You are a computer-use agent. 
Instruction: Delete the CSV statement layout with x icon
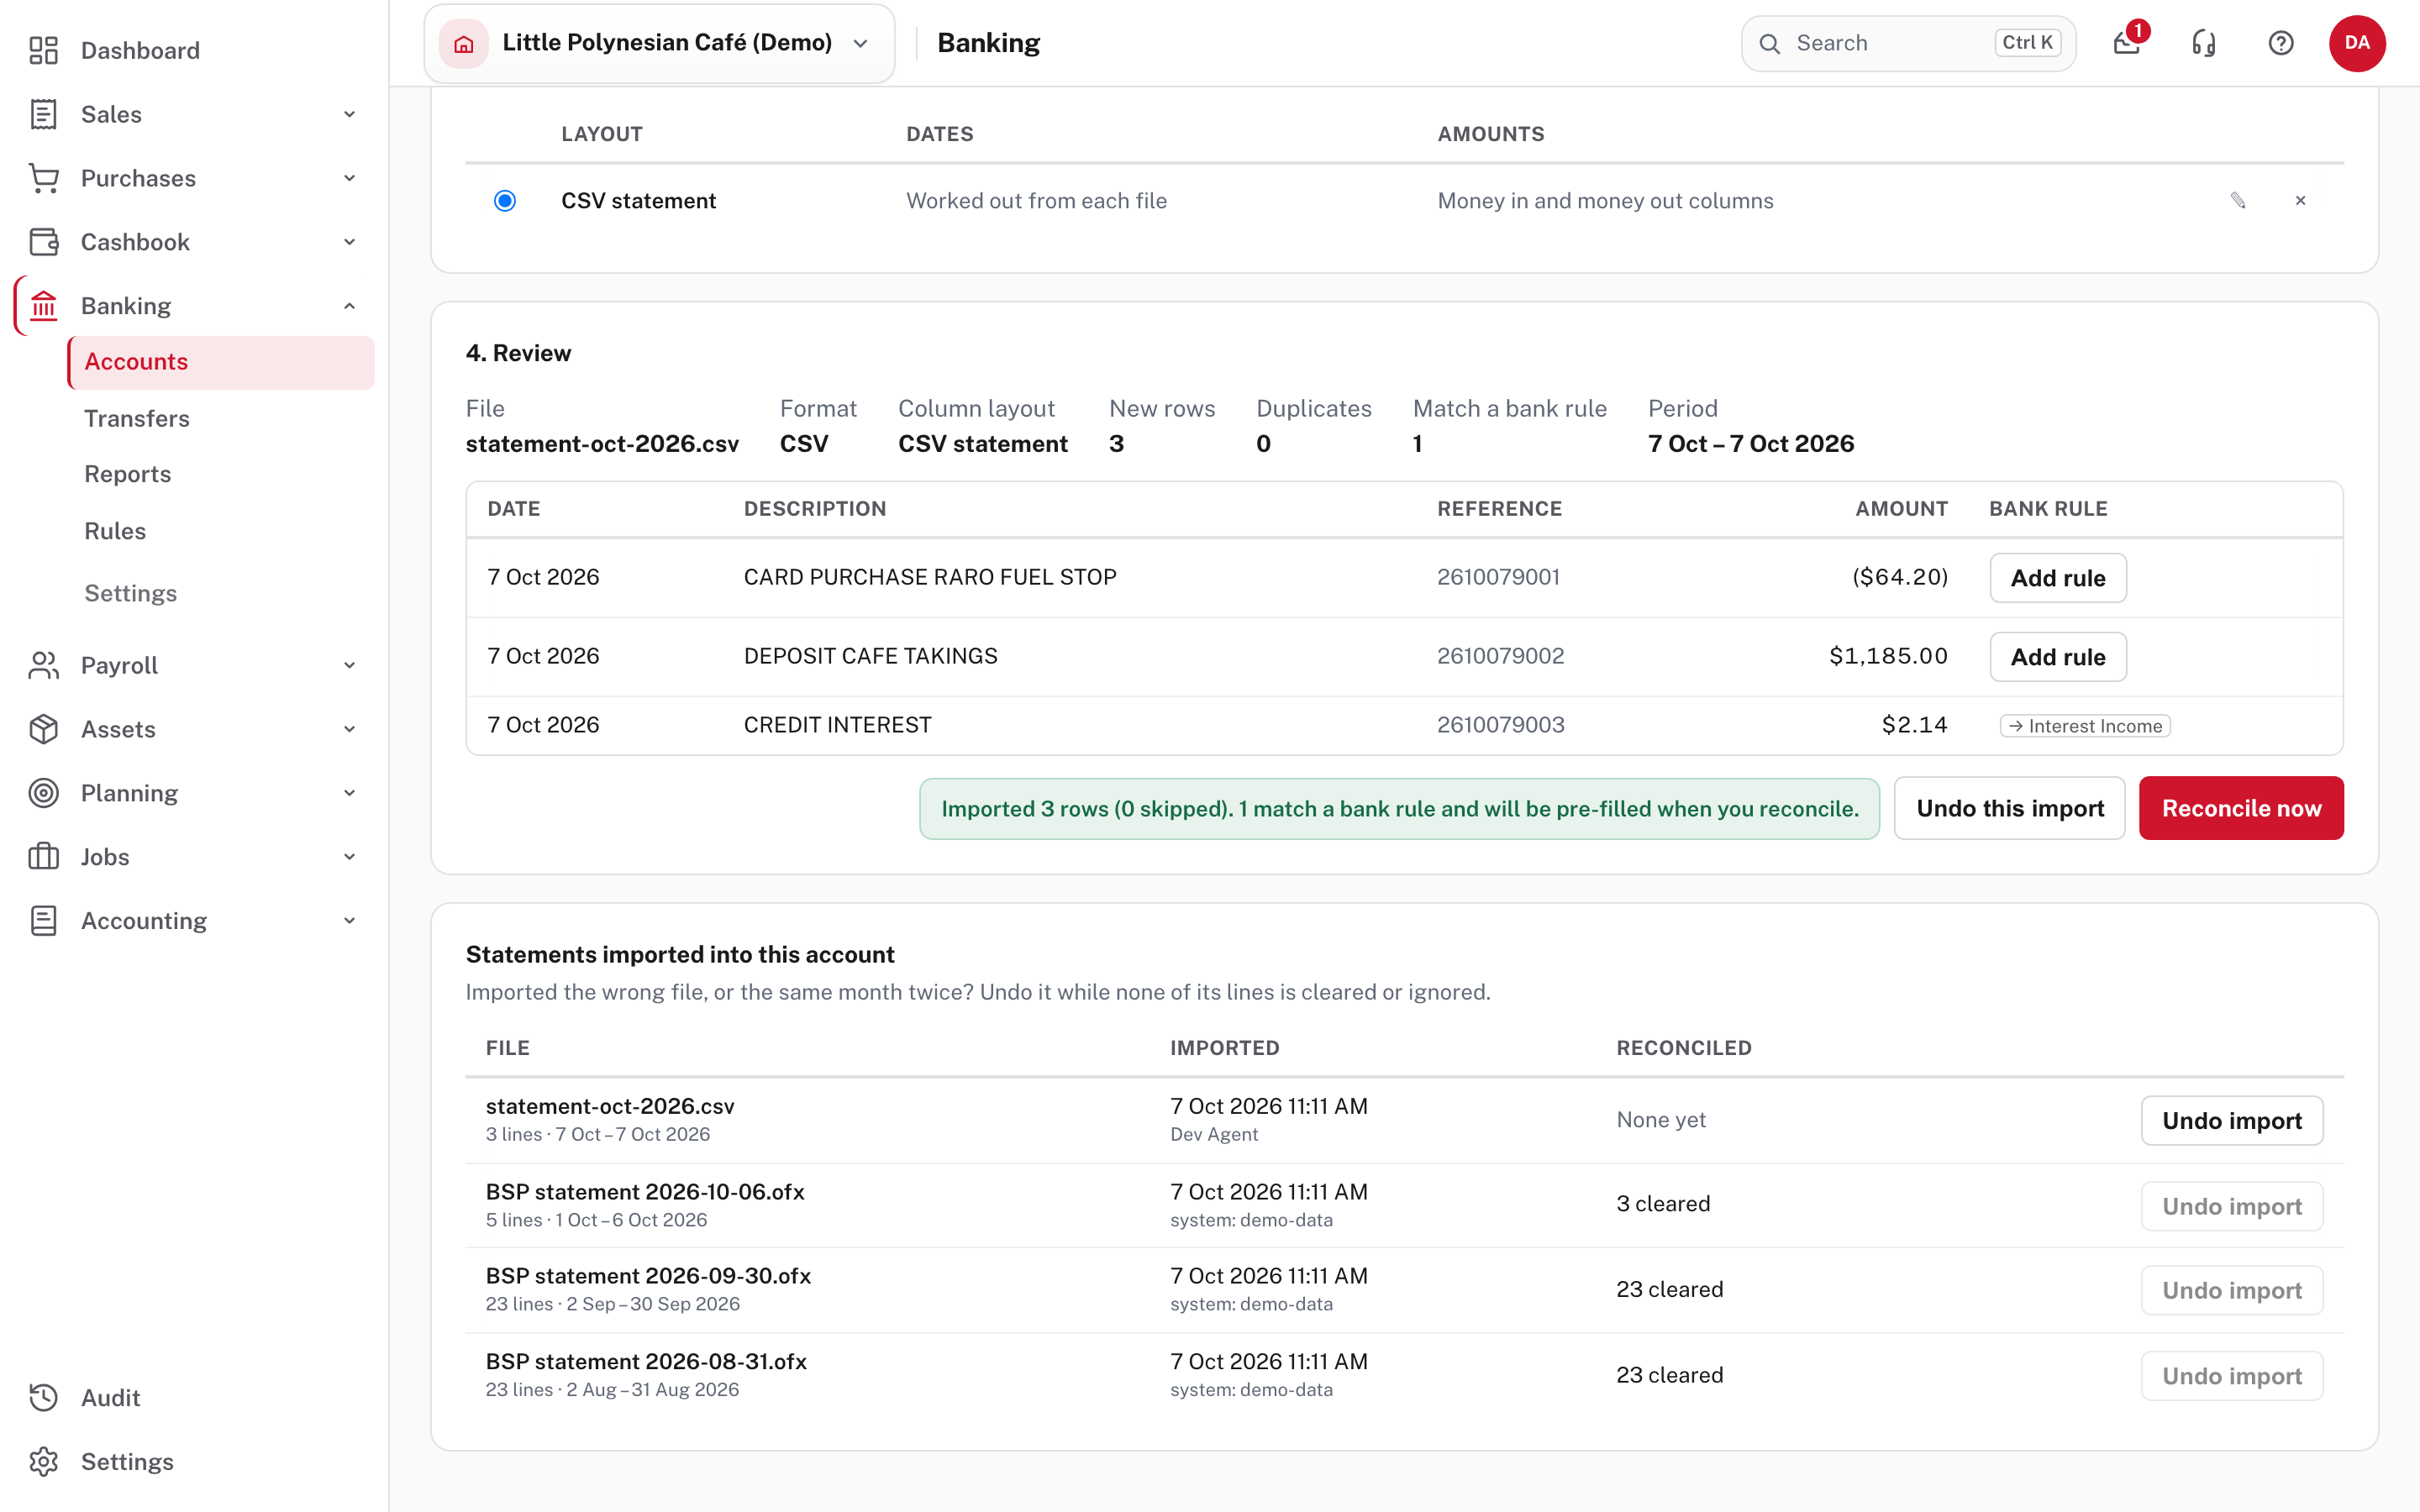[x=2300, y=201]
